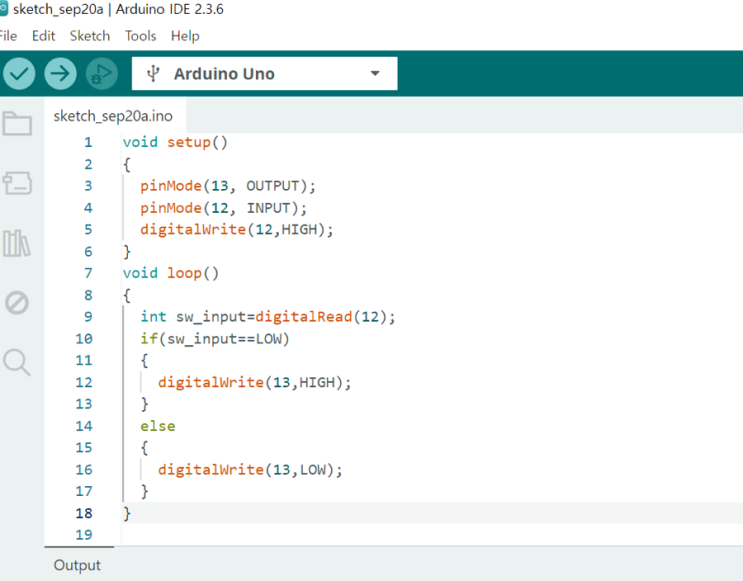Click the window title 'sketch_sep20a | Arduino IDE 2.3.6'
Viewport: 743px width, 581px height.
[x=118, y=9]
